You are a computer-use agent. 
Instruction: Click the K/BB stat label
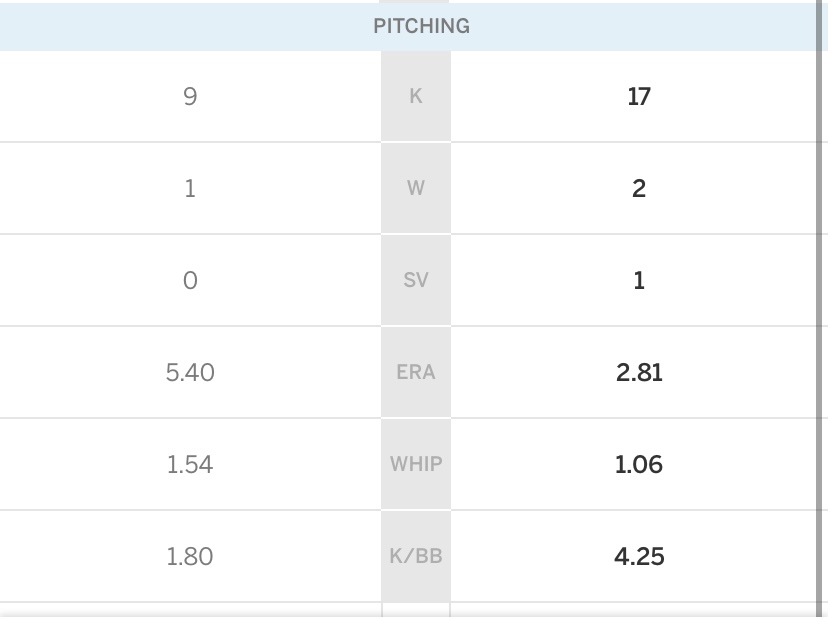[x=416, y=556]
